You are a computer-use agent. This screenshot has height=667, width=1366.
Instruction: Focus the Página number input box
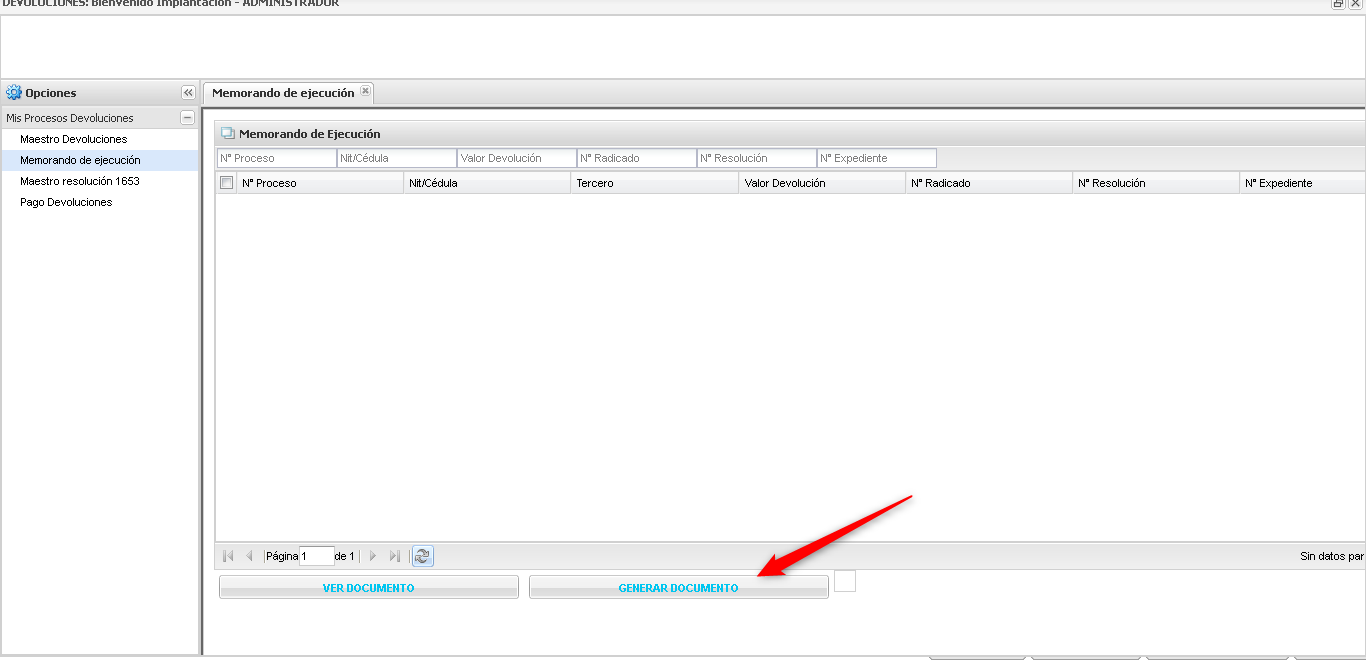click(316, 556)
